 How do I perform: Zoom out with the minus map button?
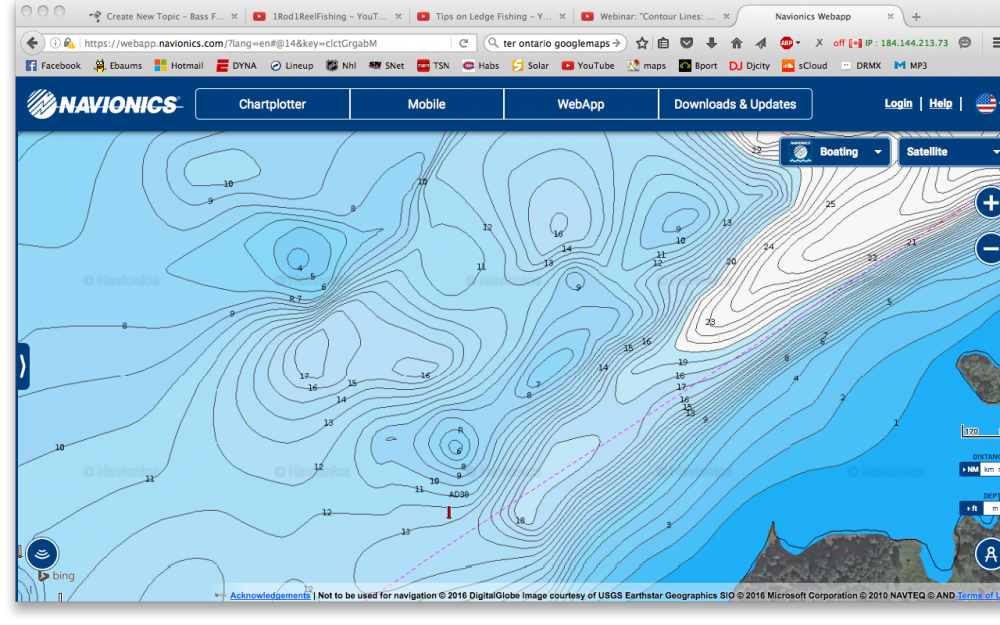(989, 248)
